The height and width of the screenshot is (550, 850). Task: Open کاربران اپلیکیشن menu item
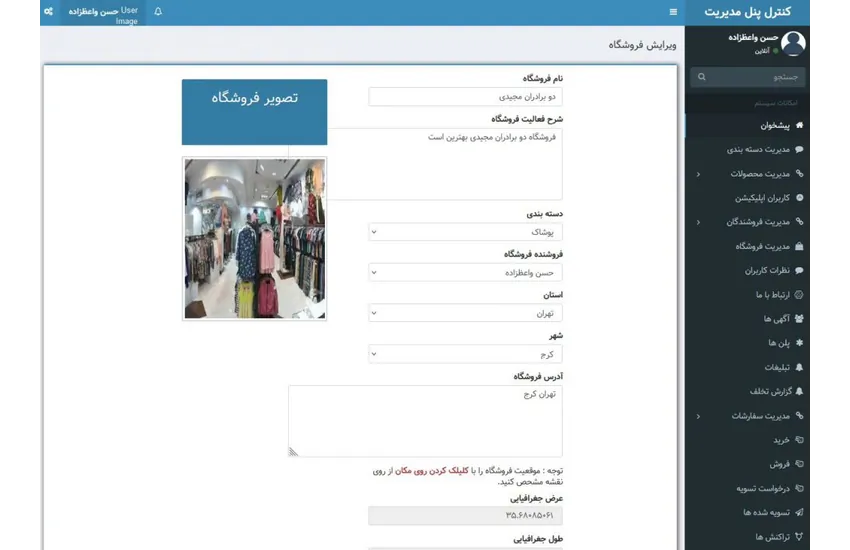click(x=748, y=198)
